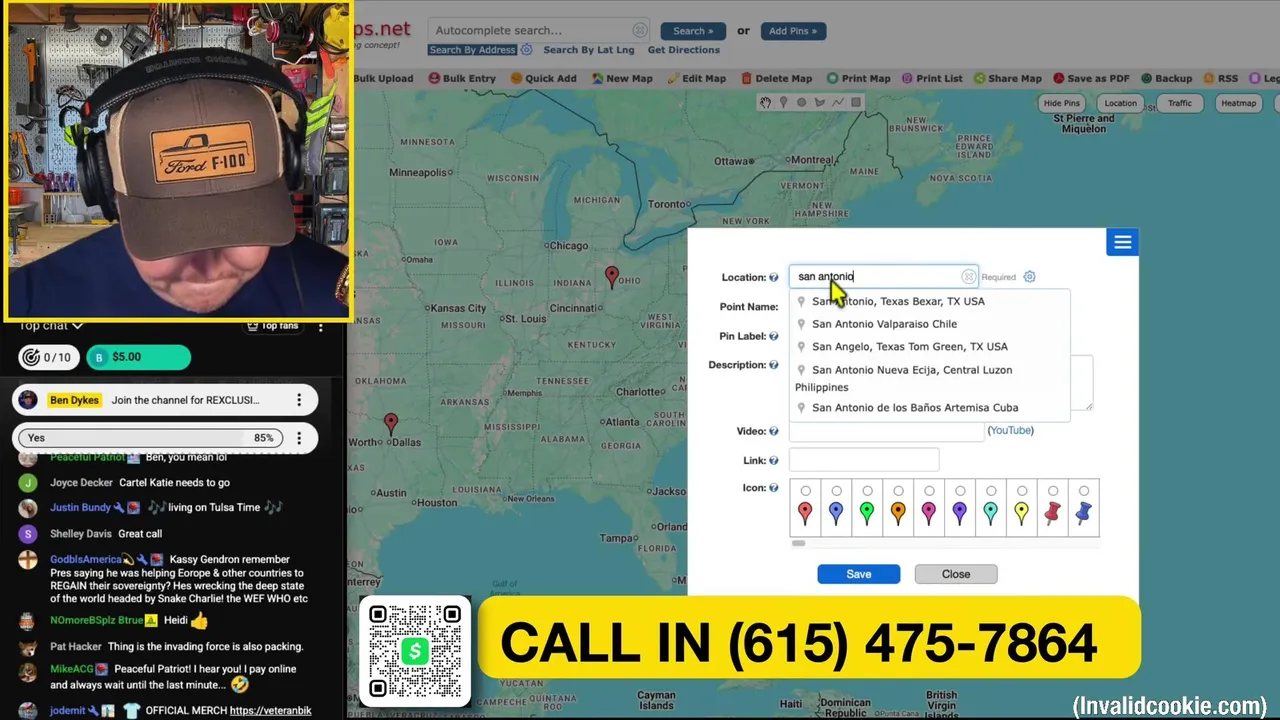Click the help icon beside Pin Label
This screenshot has height=720, width=1280.
(x=774, y=337)
